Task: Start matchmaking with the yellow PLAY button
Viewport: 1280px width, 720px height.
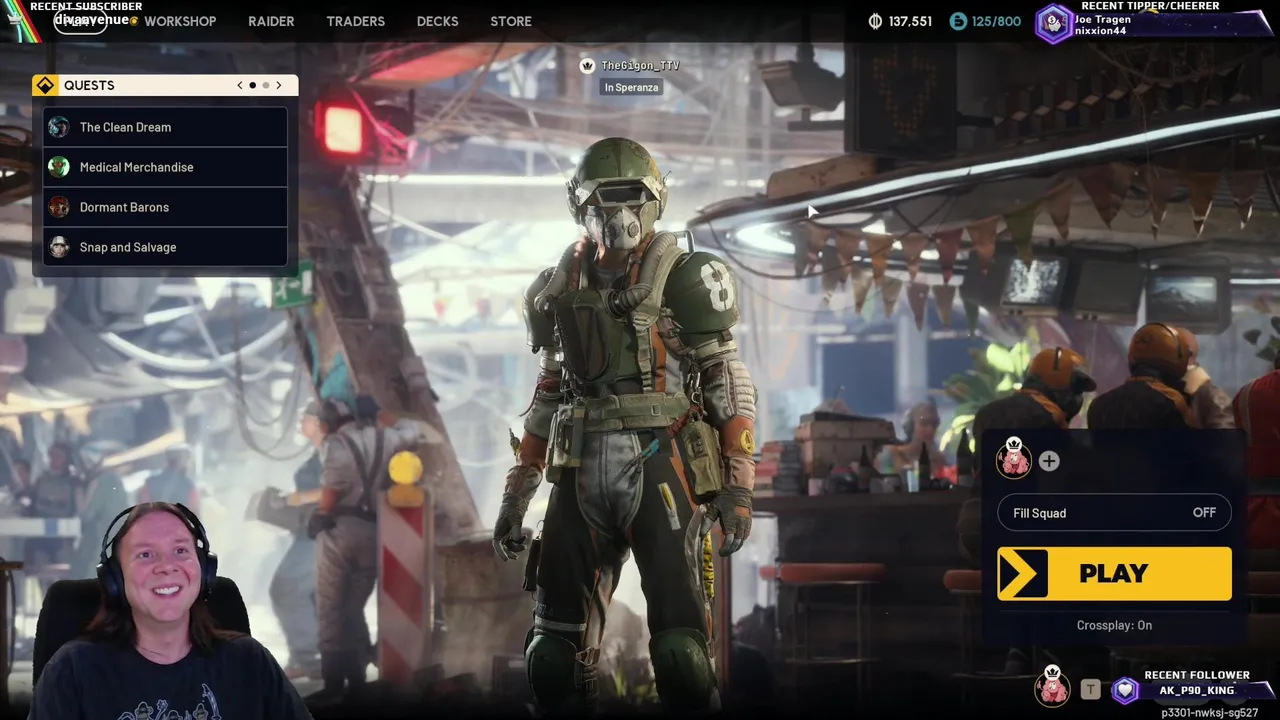Action: click(1114, 573)
